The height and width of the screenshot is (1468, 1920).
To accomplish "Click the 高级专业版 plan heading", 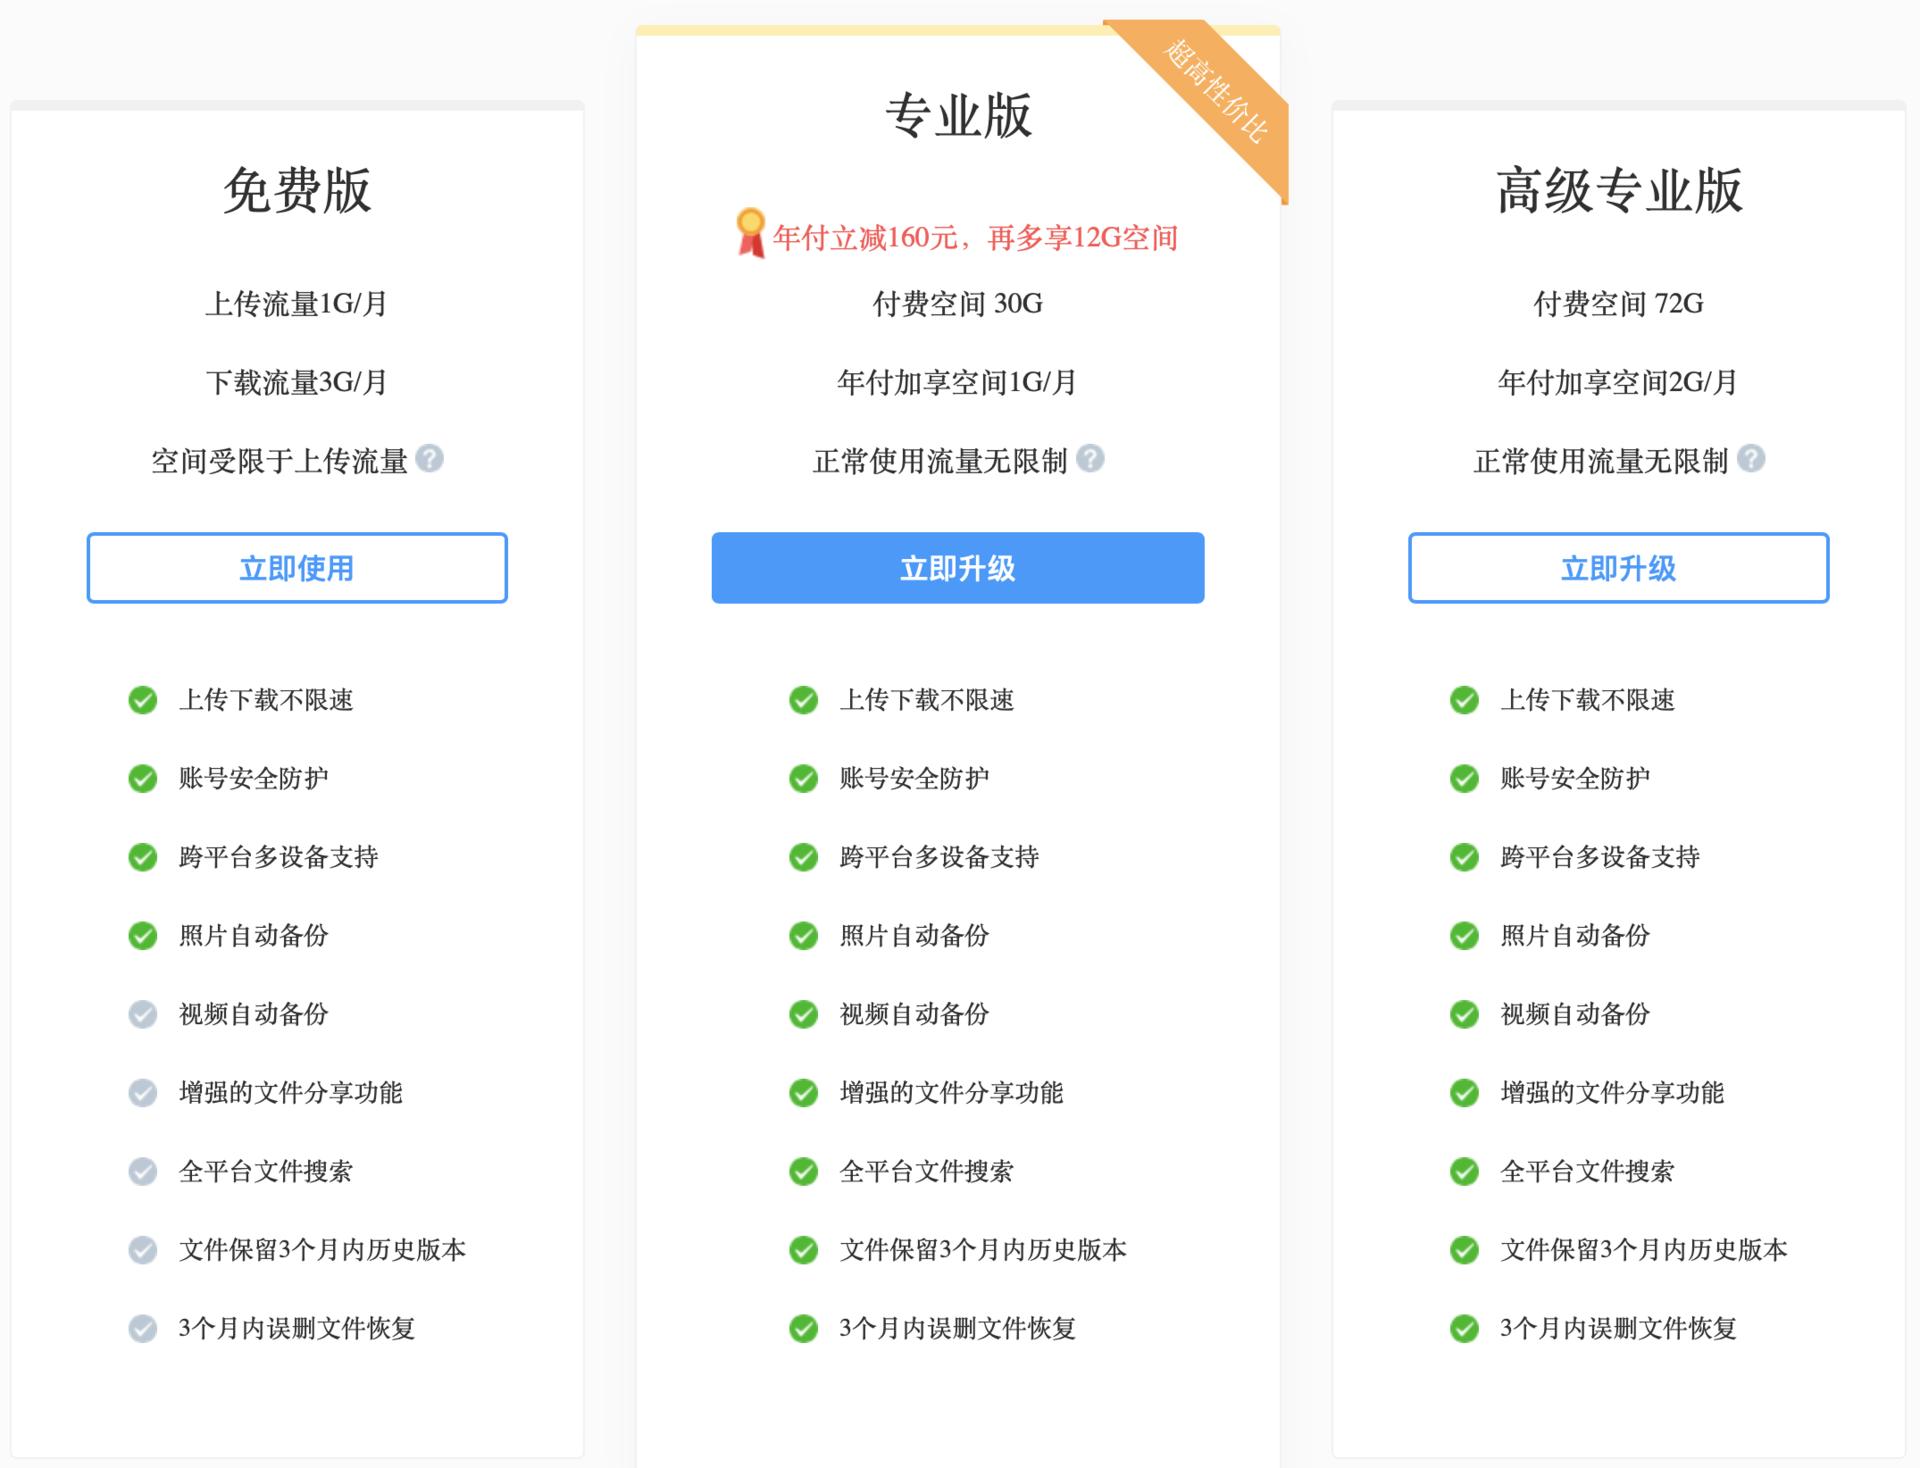I will [1618, 190].
